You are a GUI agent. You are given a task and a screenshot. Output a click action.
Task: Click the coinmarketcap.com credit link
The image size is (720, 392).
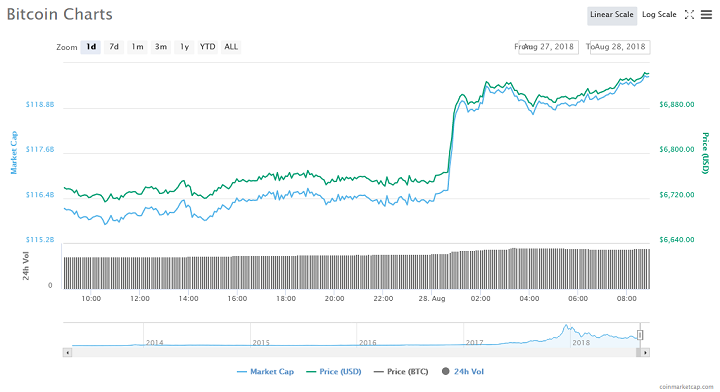686,387
